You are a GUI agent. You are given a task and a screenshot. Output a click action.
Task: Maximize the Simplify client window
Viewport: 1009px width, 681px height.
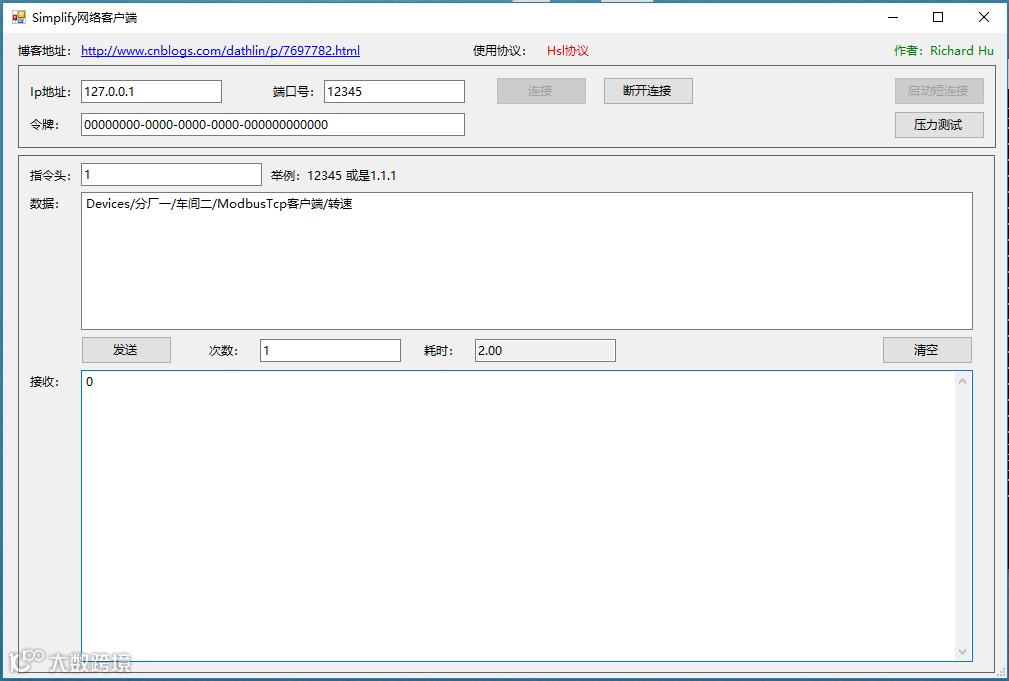click(x=938, y=17)
